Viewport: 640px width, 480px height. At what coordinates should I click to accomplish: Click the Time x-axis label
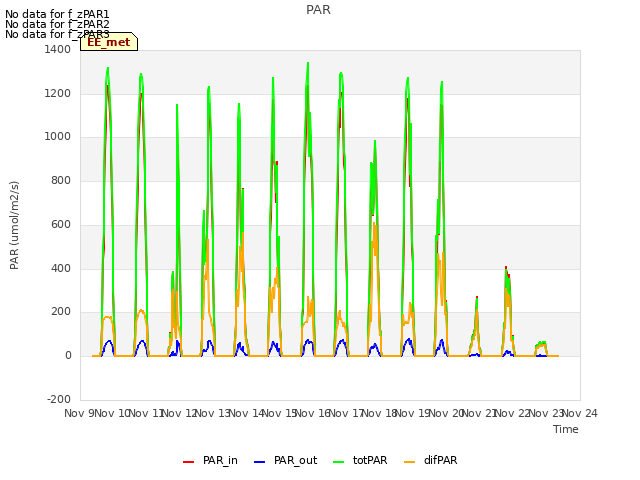click(566, 429)
